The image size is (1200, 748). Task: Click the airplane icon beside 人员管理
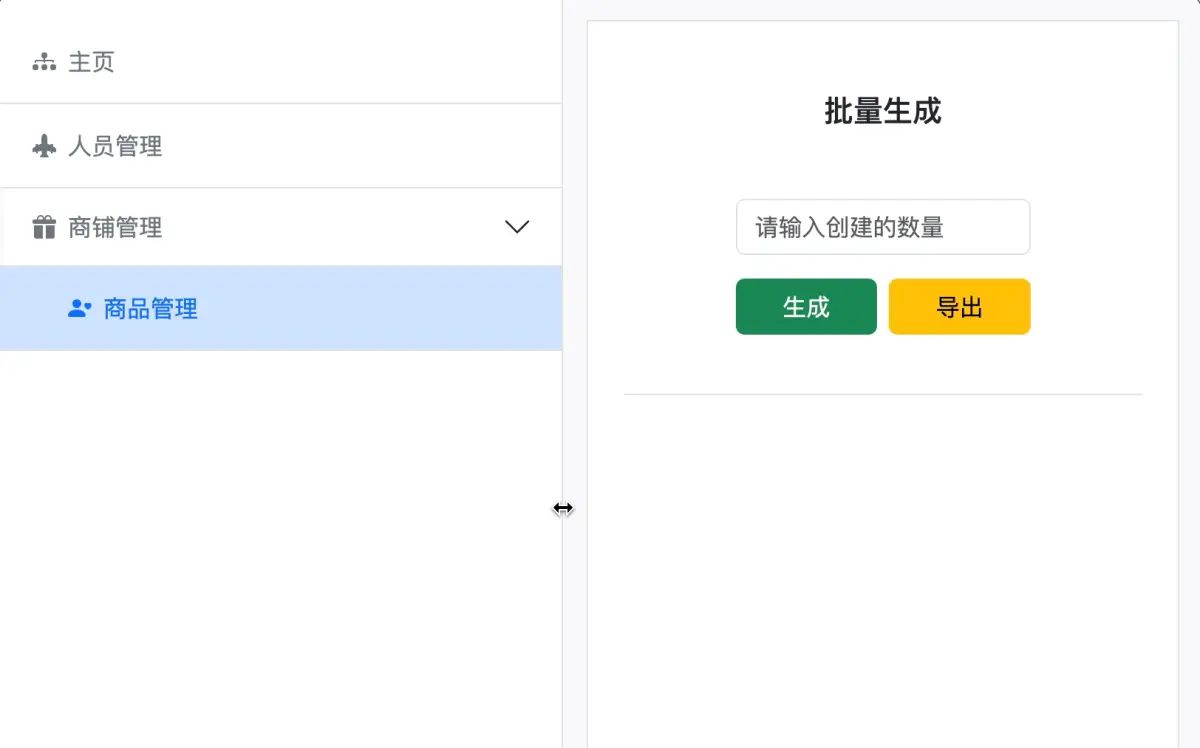click(44, 147)
